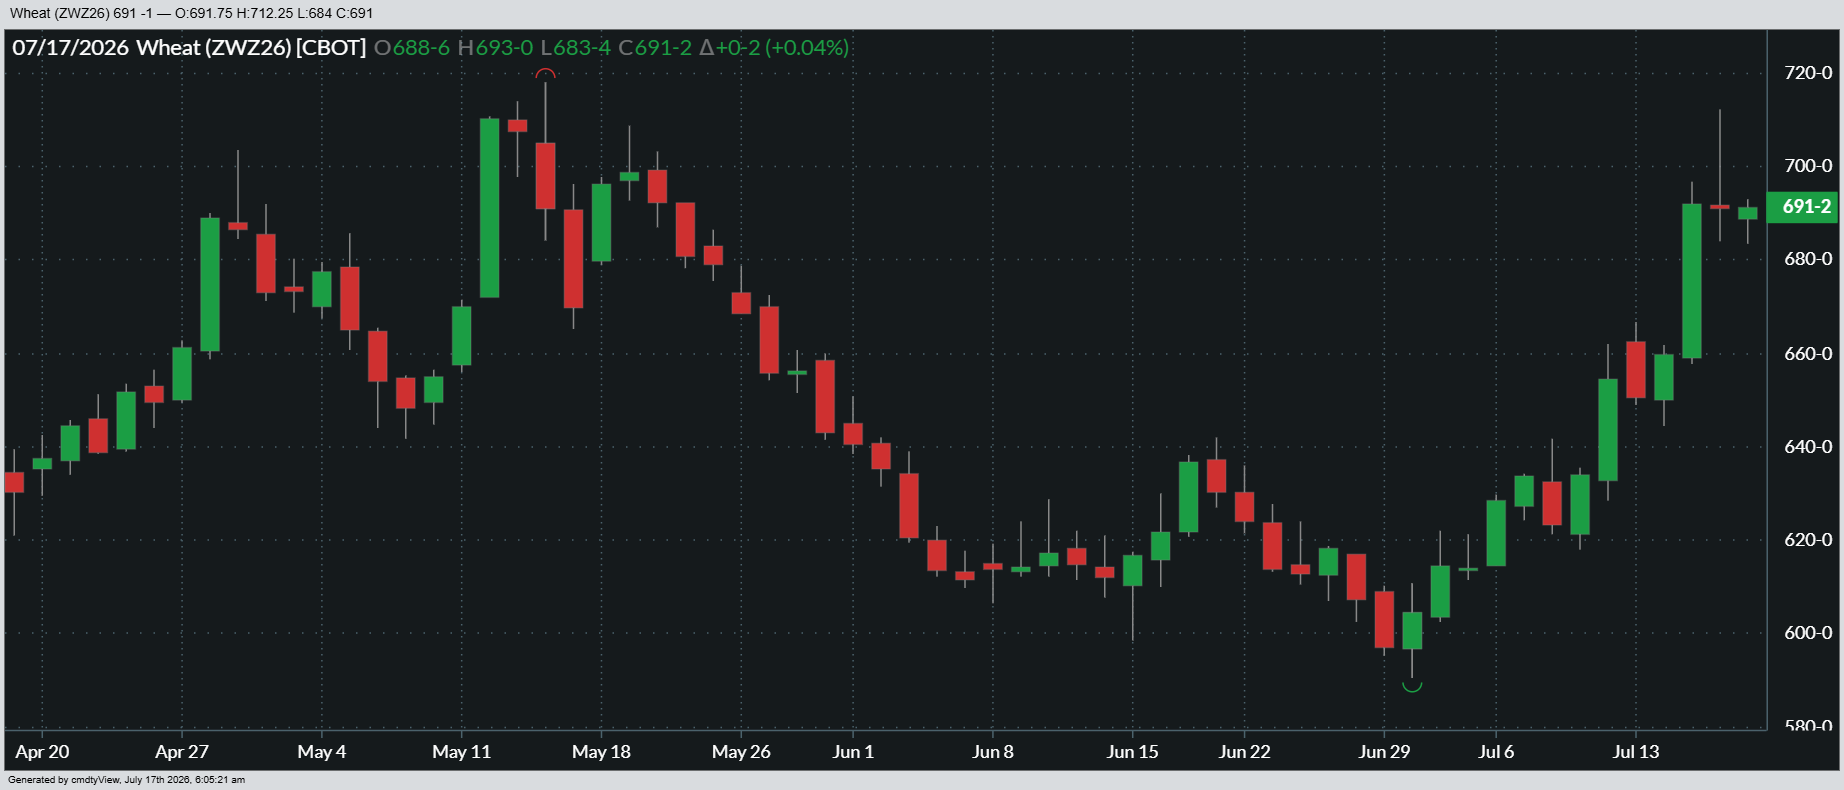Click the green 691-2 current price tag
The height and width of the screenshot is (790, 1844).
pyautogui.click(x=1802, y=207)
